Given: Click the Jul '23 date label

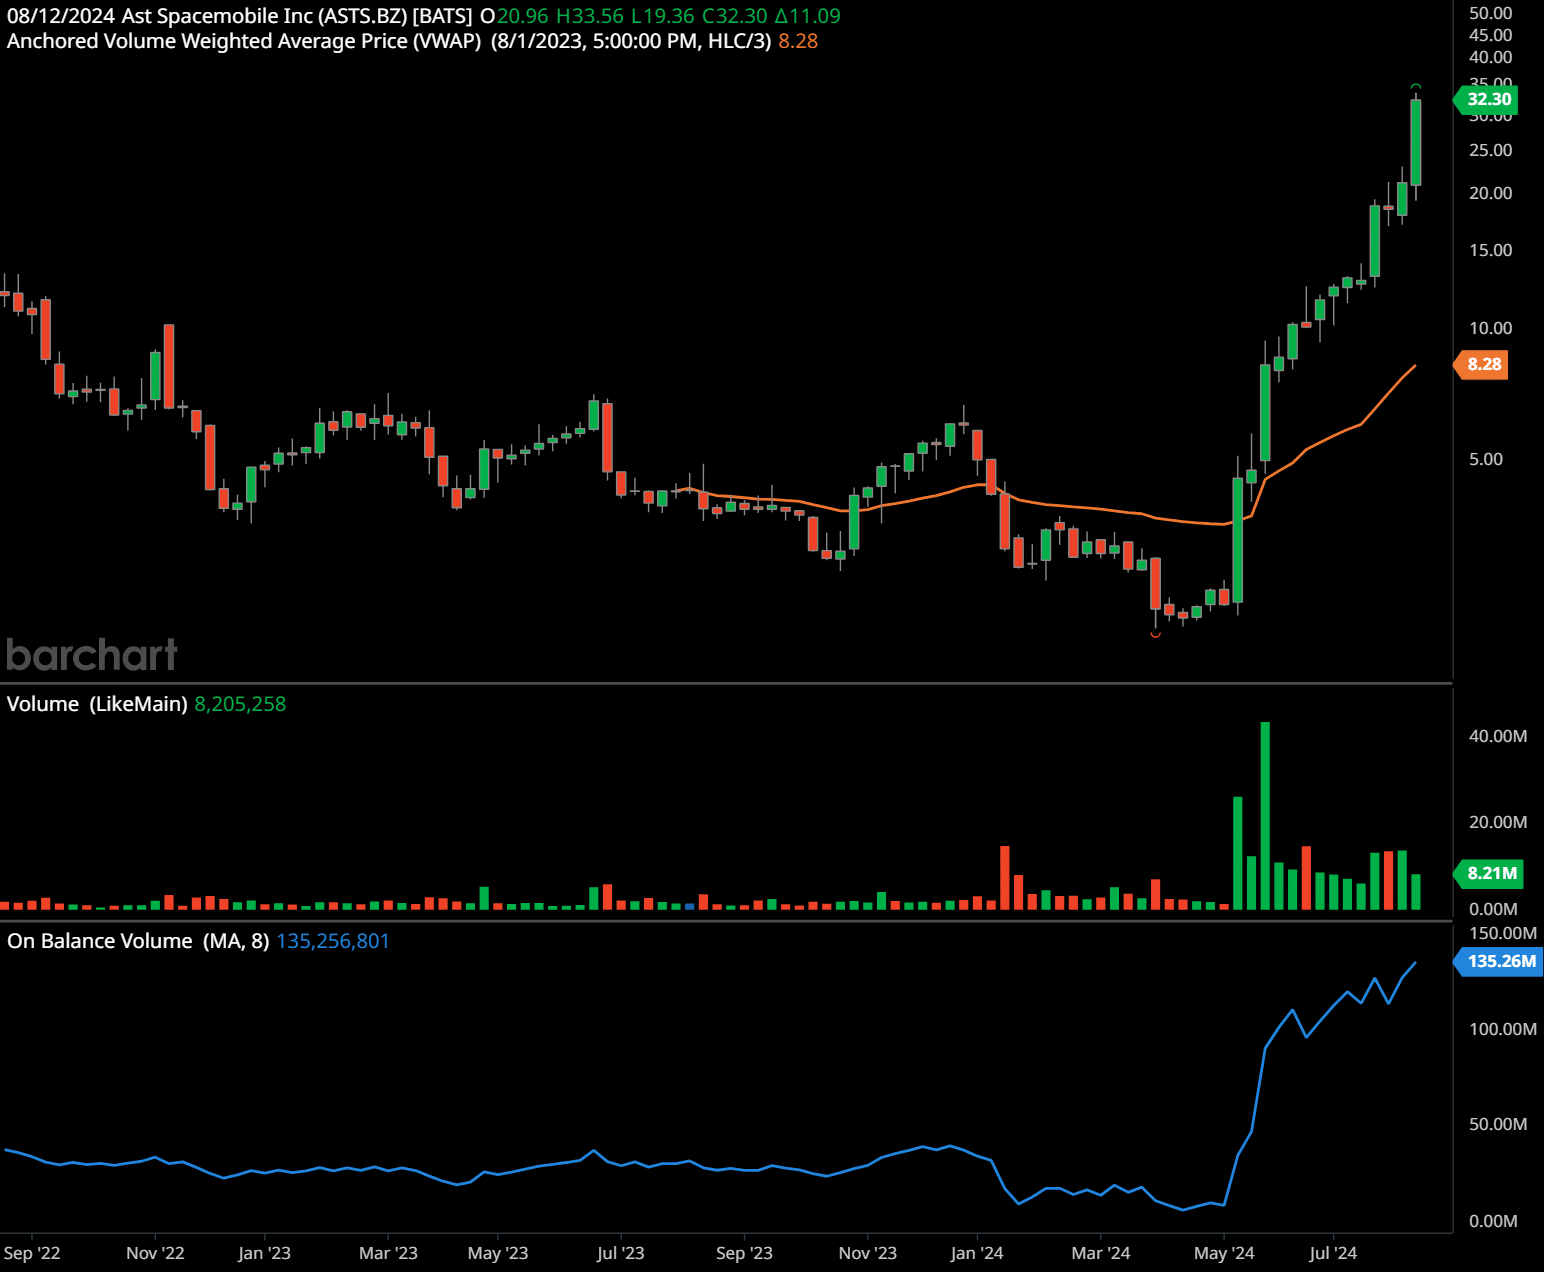Looking at the screenshot, I should 620,1253.
